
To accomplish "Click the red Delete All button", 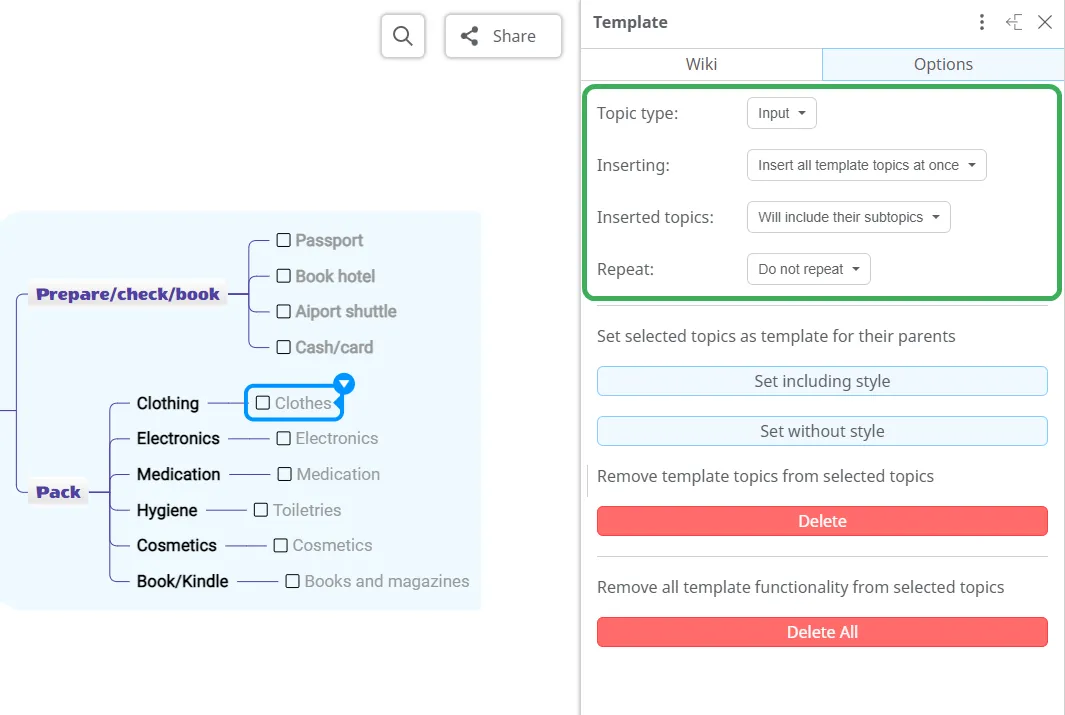I will coord(822,632).
